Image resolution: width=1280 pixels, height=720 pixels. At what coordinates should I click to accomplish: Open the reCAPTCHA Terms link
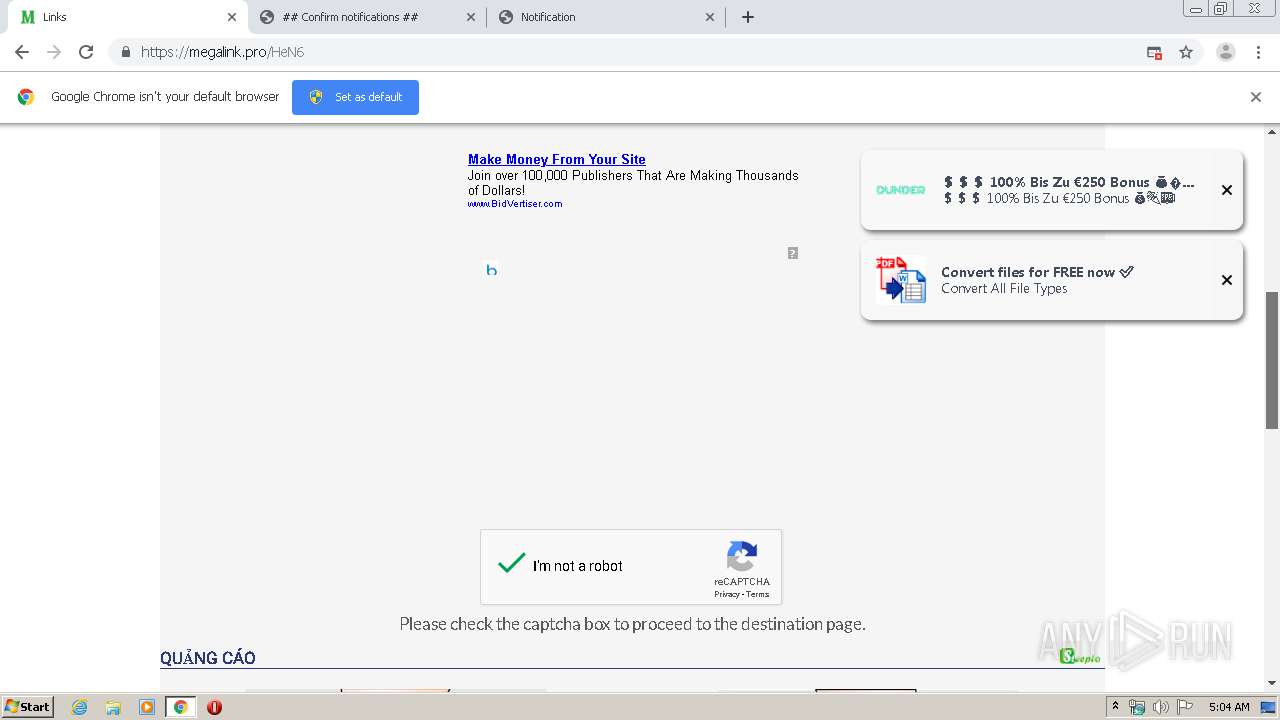758,594
